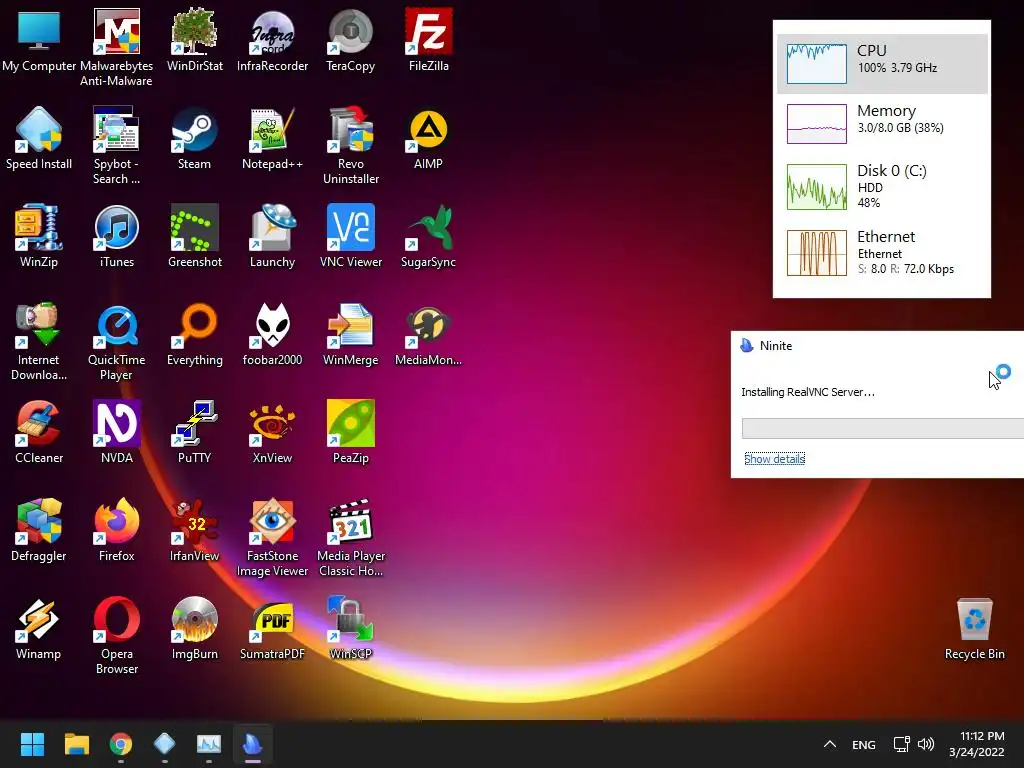Image resolution: width=1024 pixels, height=768 pixels.
Task: Click the Ninite taskbar button
Action: (x=253, y=744)
